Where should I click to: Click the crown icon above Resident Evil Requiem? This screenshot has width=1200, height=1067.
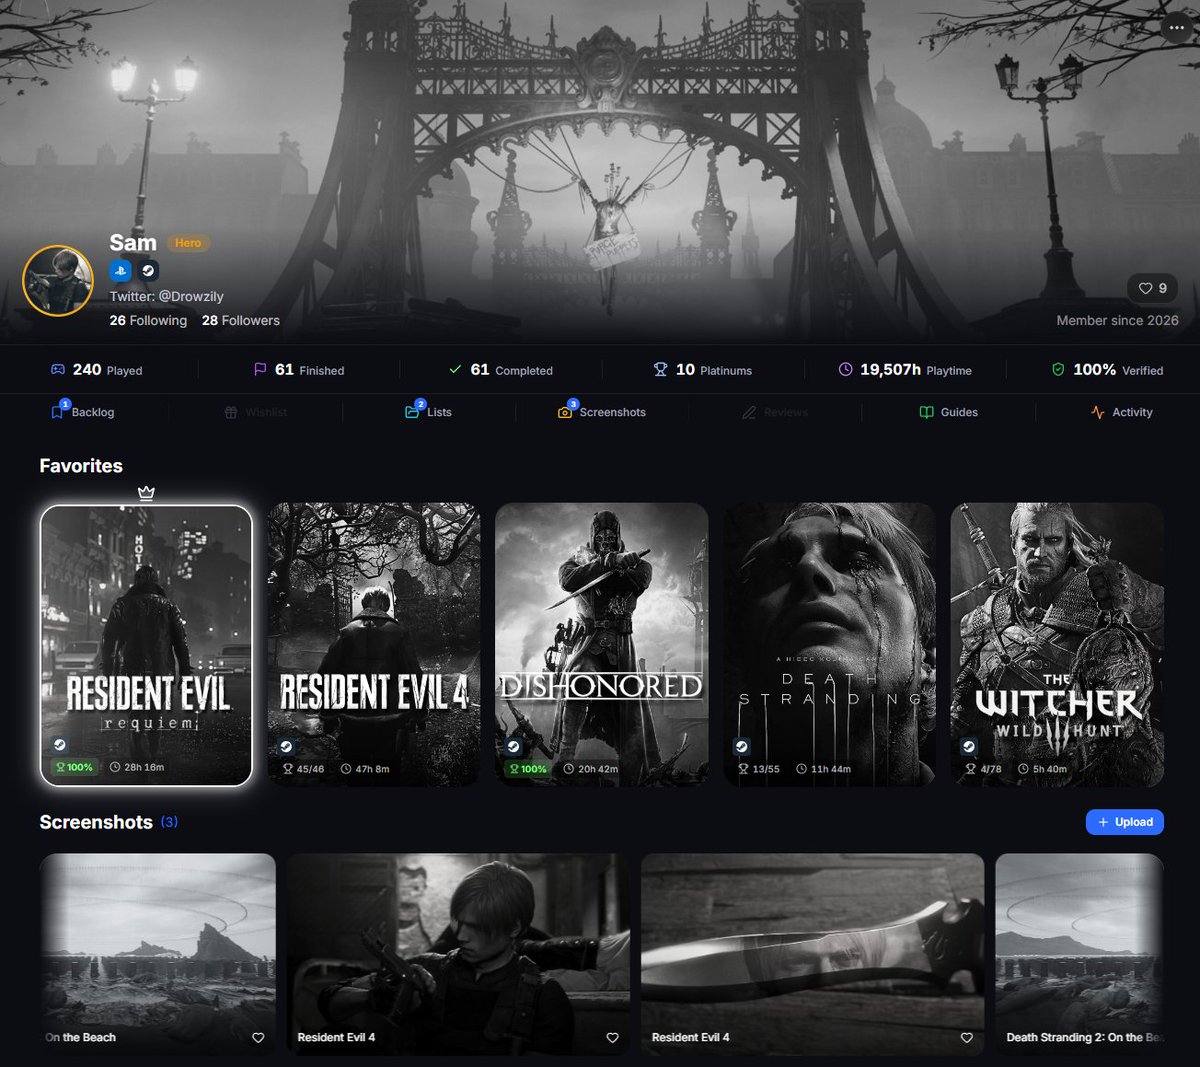146,493
